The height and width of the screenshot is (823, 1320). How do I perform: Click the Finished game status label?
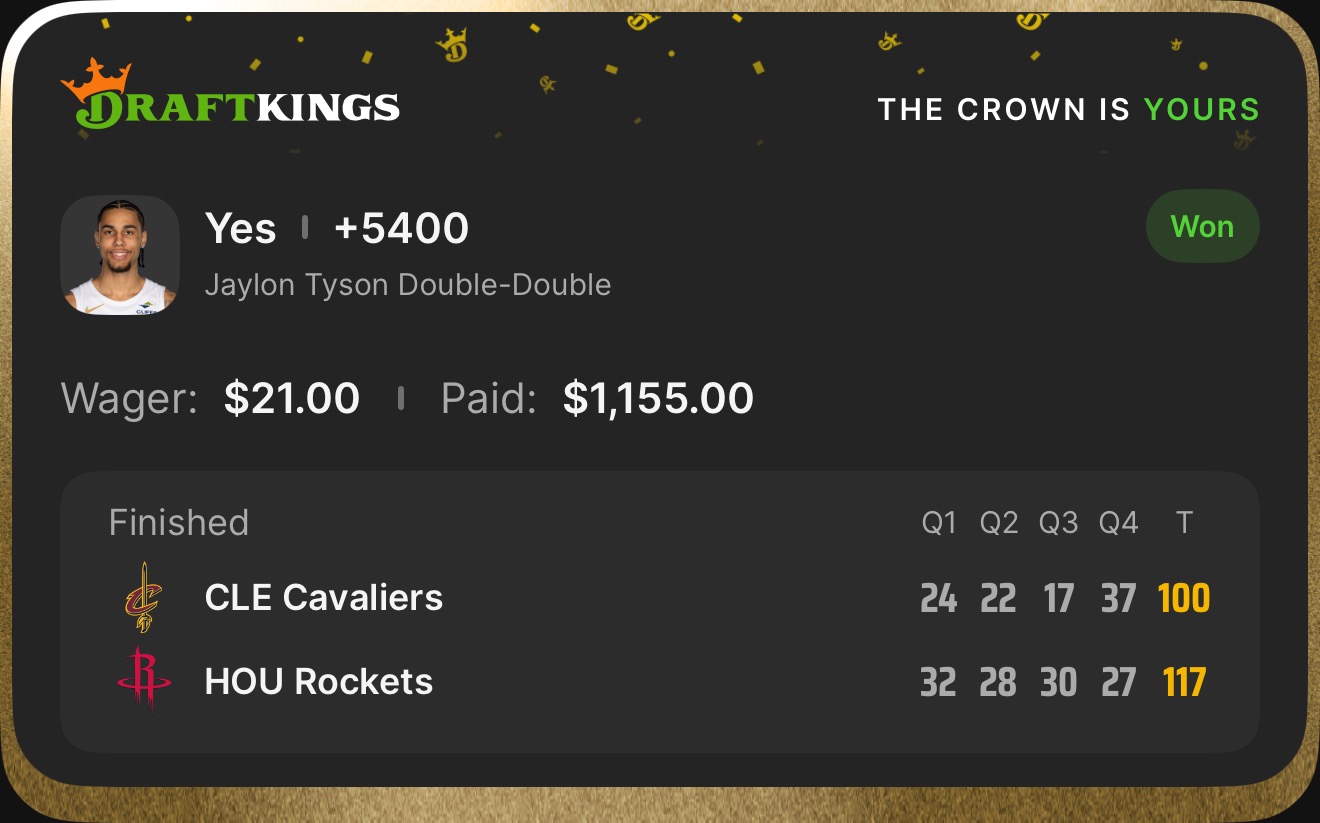(x=178, y=522)
